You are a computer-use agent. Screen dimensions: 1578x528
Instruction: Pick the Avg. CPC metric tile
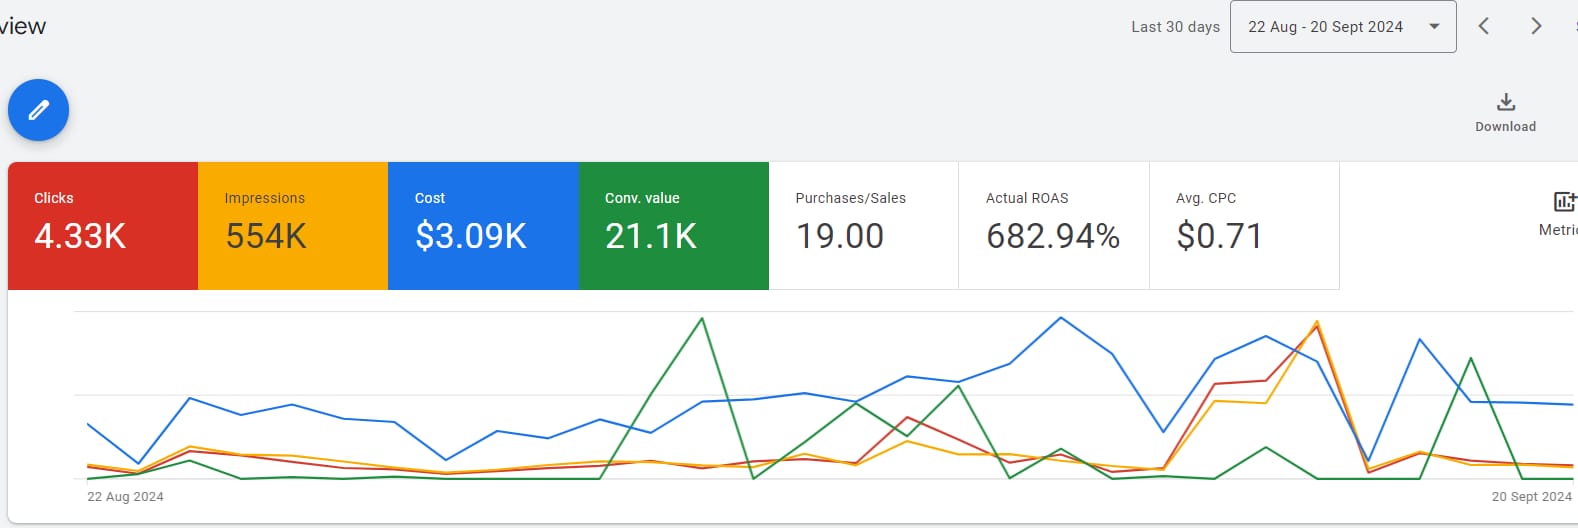pyautogui.click(x=1243, y=226)
